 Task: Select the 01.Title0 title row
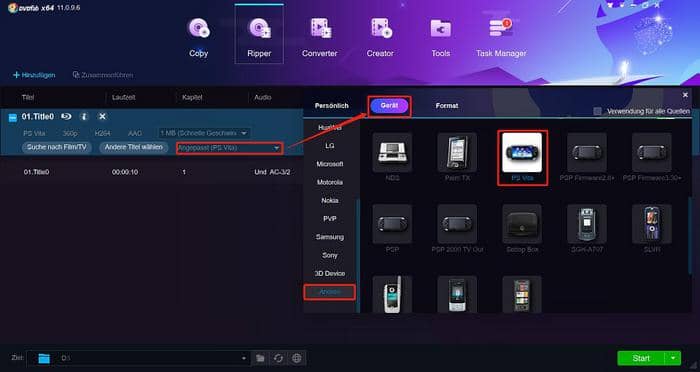click(152, 172)
